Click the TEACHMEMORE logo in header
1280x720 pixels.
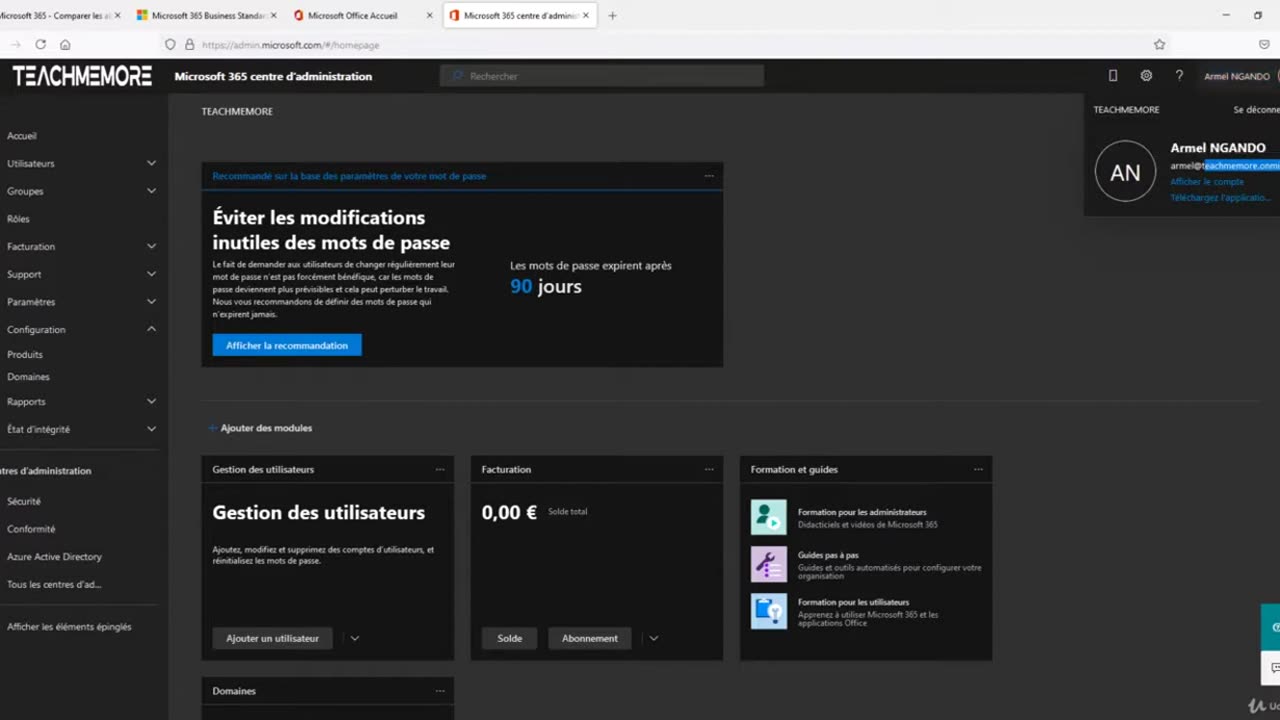coord(82,76)
